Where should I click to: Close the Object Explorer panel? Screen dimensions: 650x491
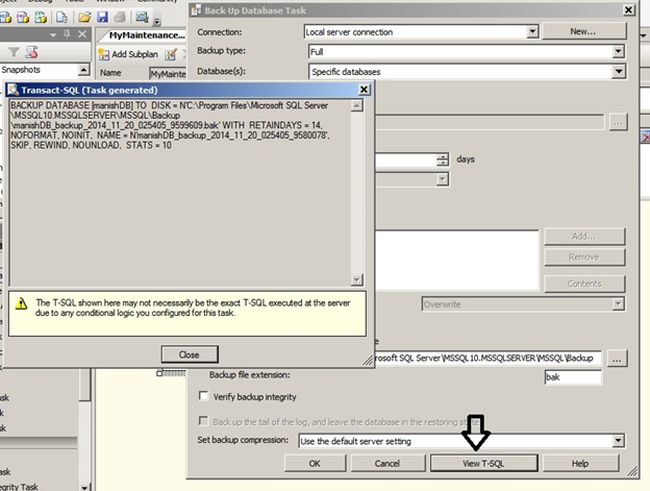[82, 34]
